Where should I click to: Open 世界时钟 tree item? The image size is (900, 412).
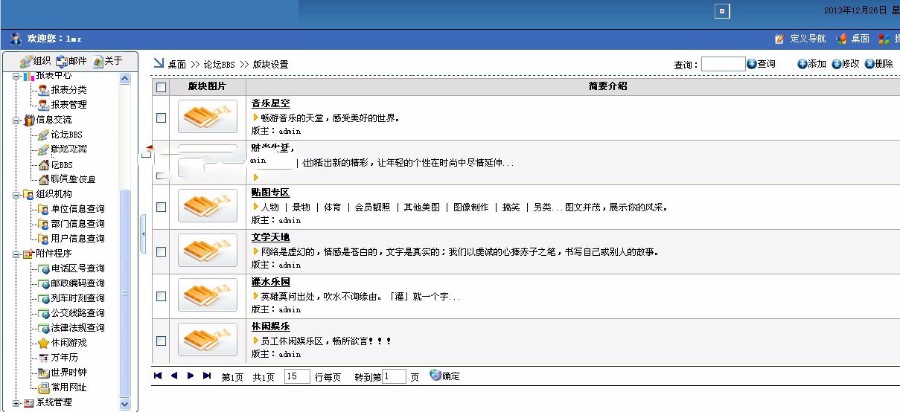click(63, 372)
